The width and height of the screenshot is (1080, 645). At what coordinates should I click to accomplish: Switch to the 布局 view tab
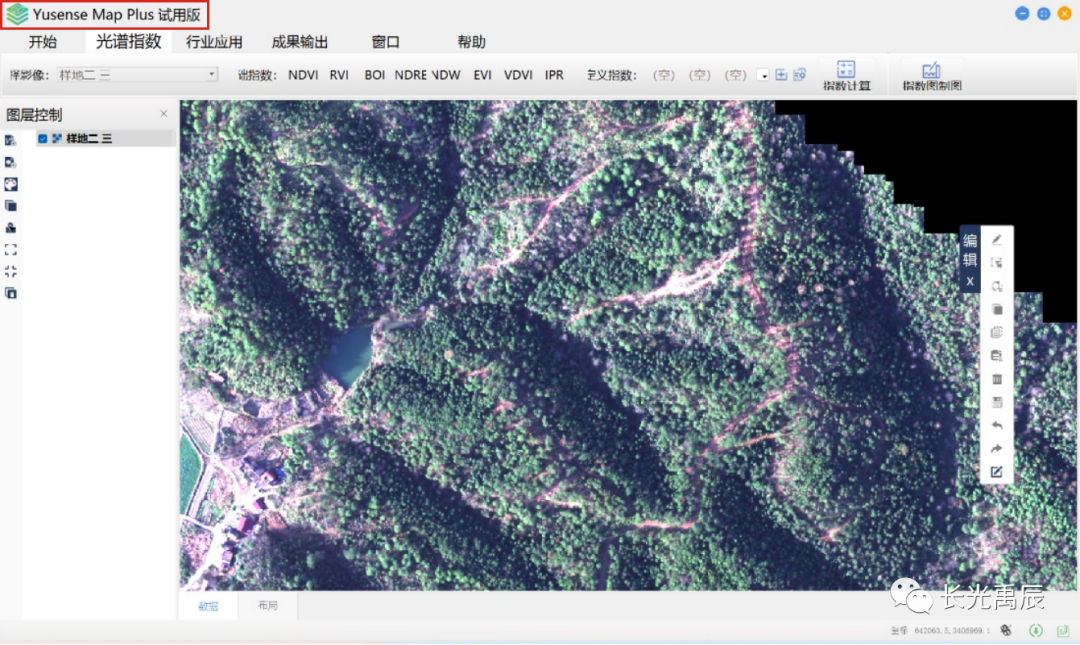click(x=267, y=606)
